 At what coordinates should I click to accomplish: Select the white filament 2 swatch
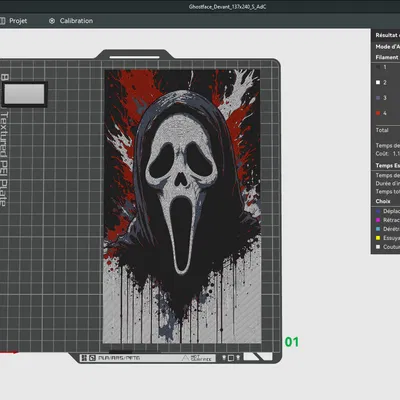378,82
